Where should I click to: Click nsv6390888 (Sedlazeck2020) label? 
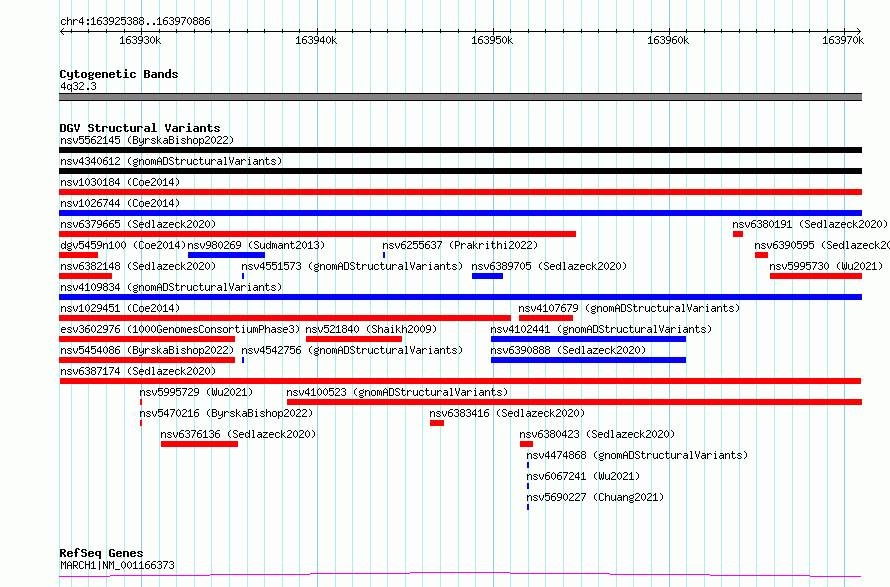(x=568, y=350)
